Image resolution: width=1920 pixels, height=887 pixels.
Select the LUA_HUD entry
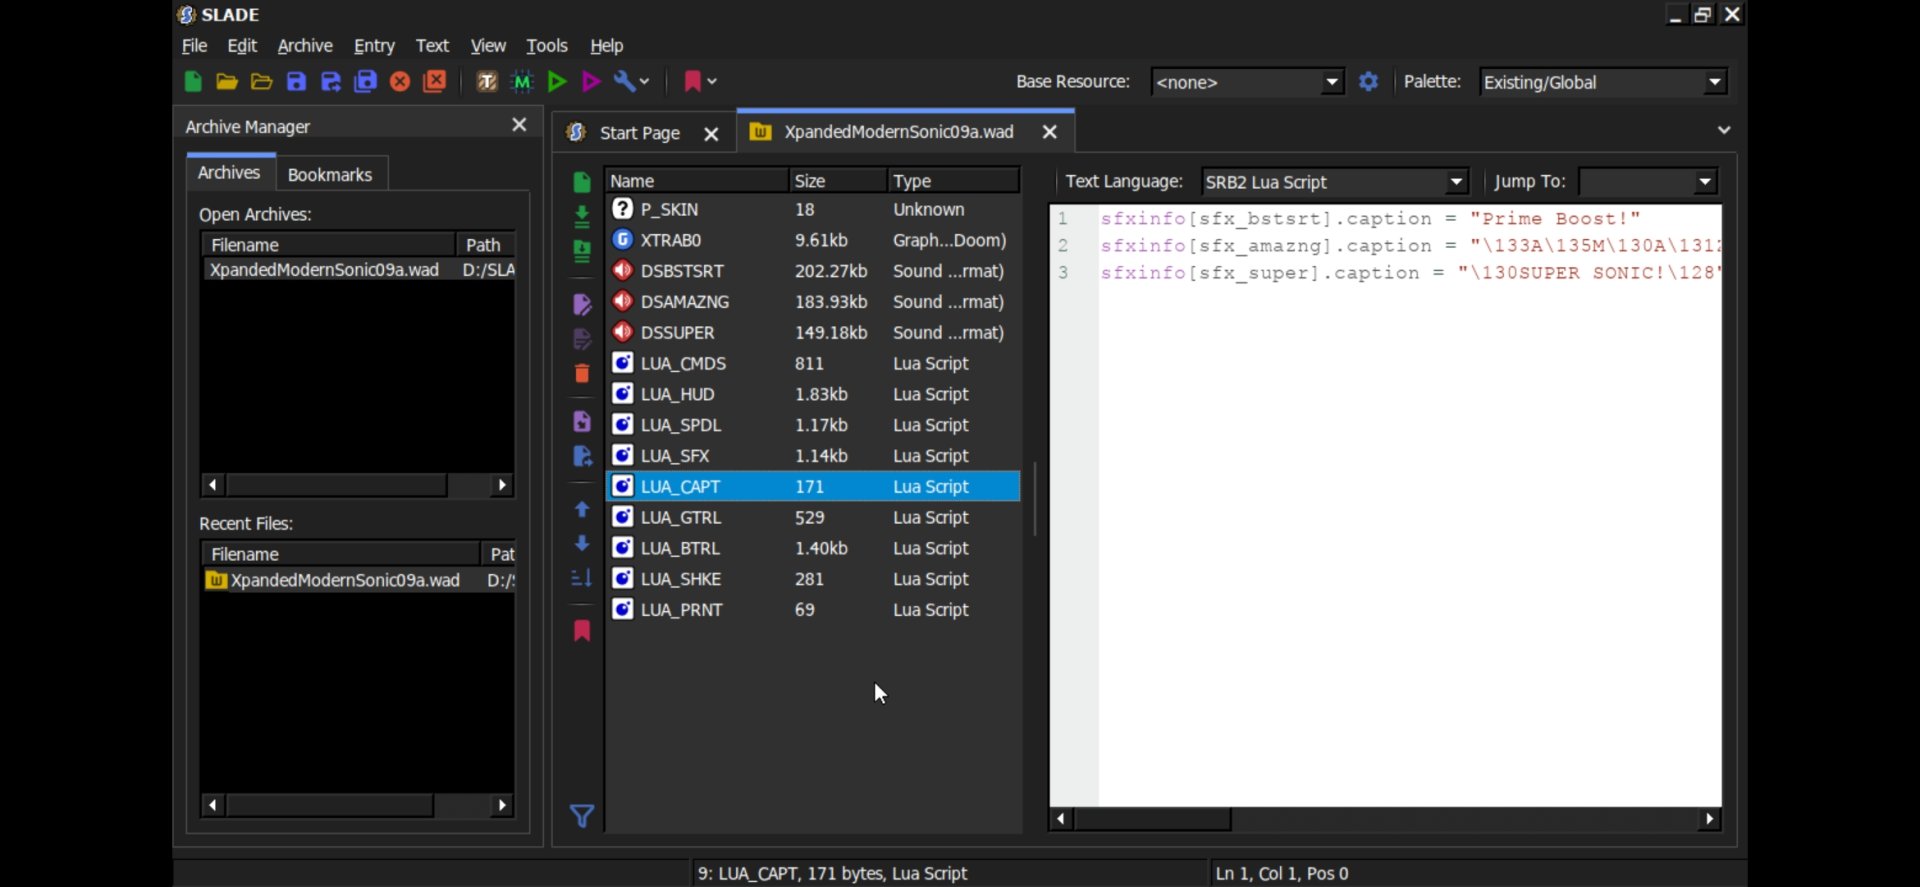pyautogui.click(x=813, y=394)
